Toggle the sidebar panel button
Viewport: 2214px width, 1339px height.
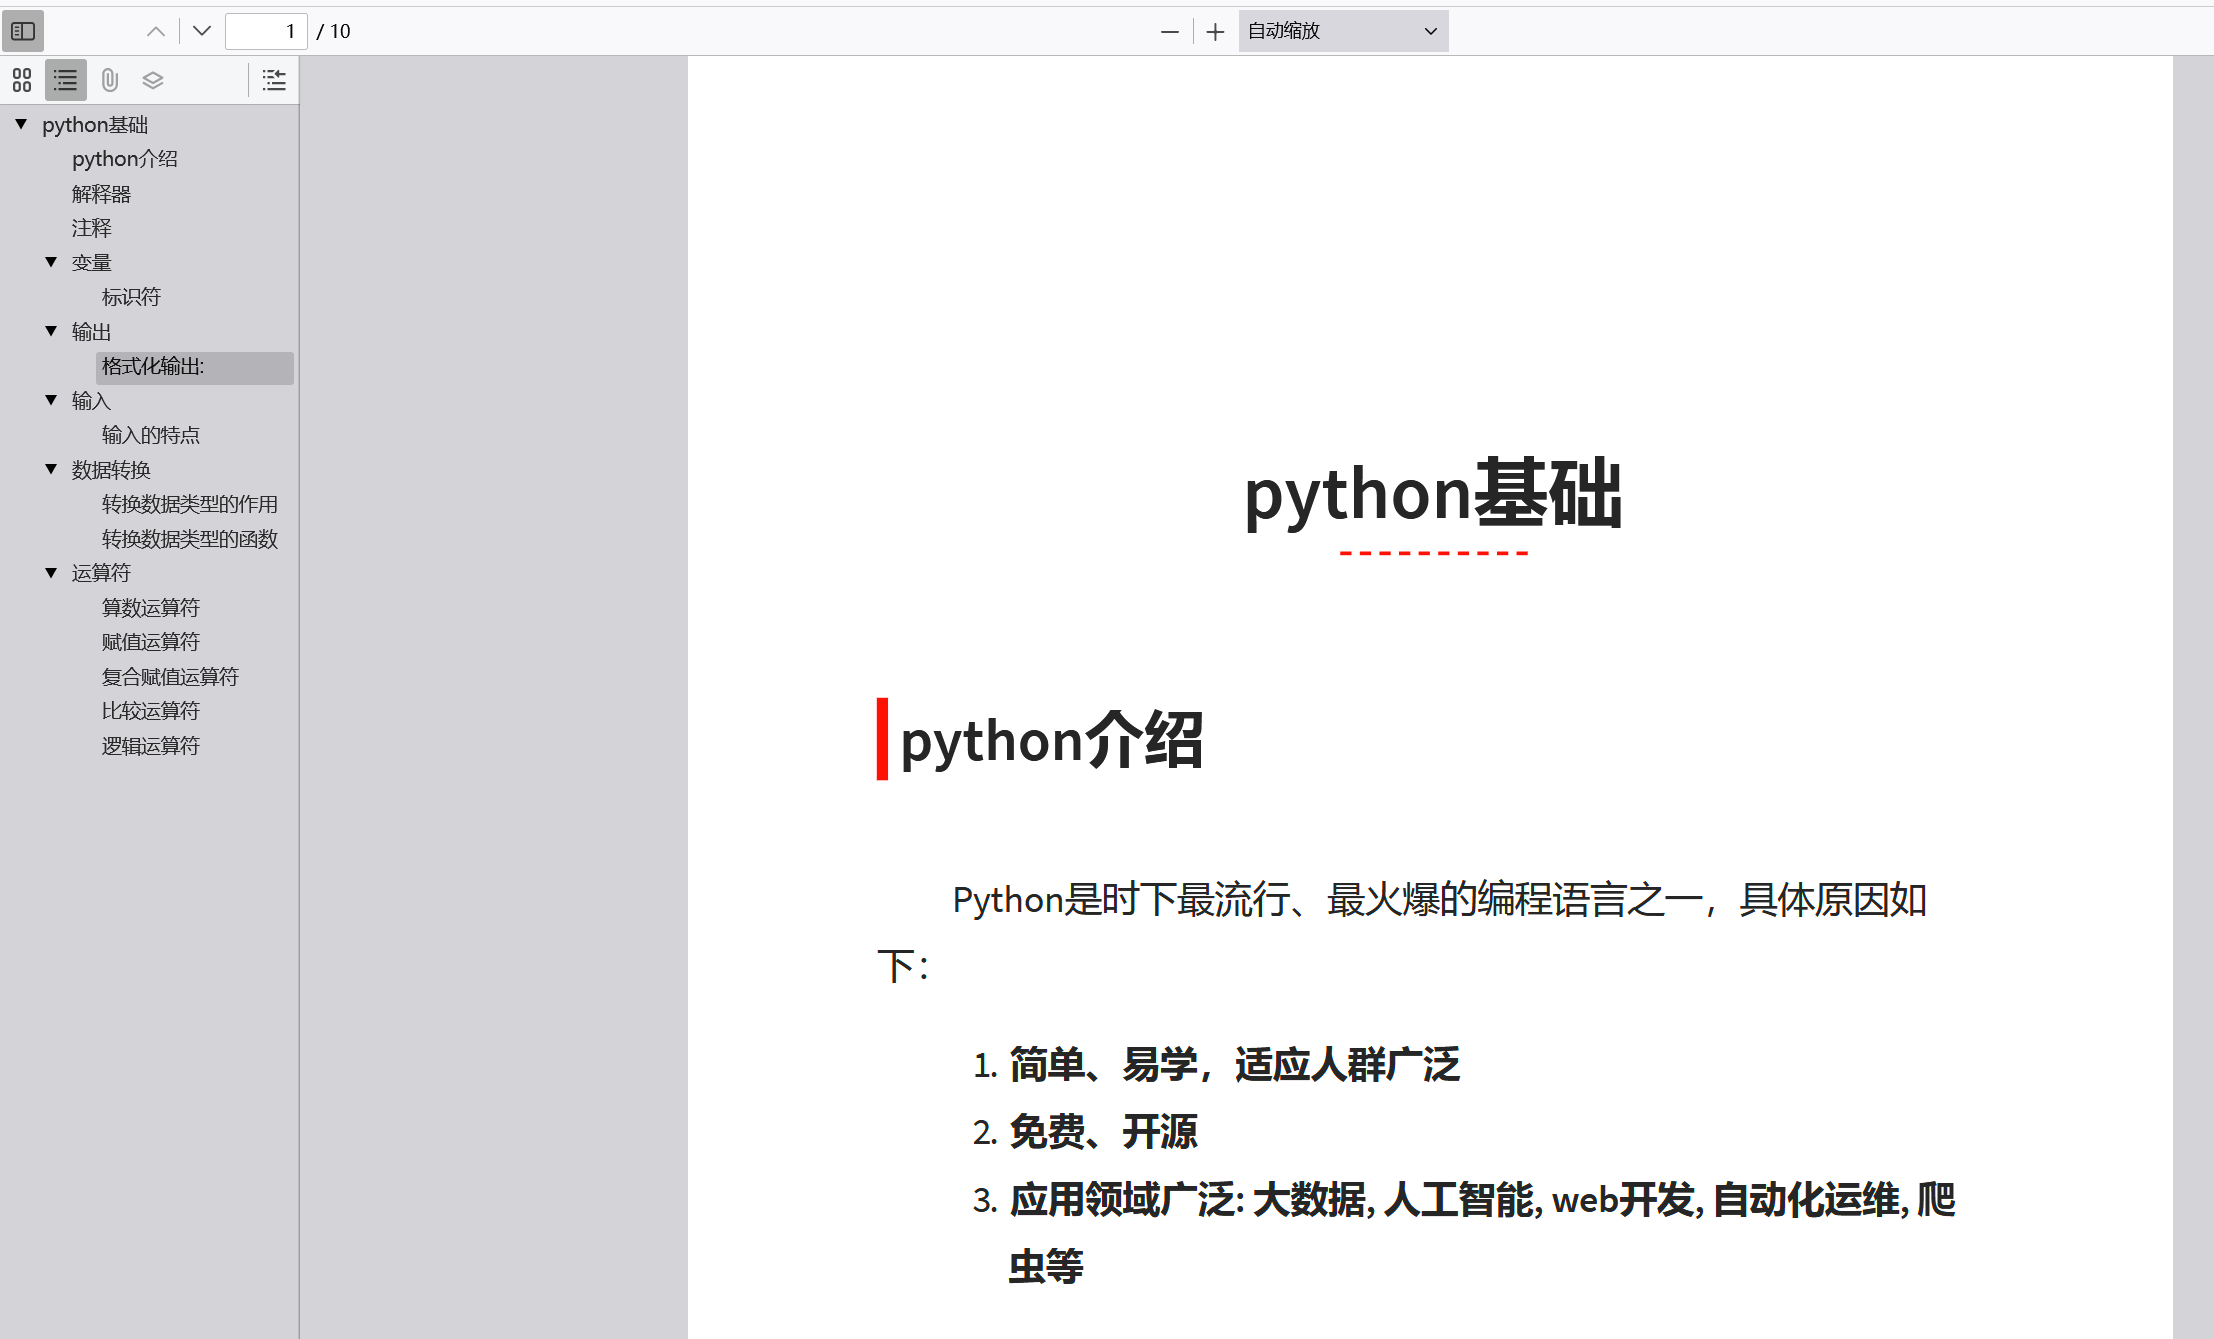tap(23, 31)
